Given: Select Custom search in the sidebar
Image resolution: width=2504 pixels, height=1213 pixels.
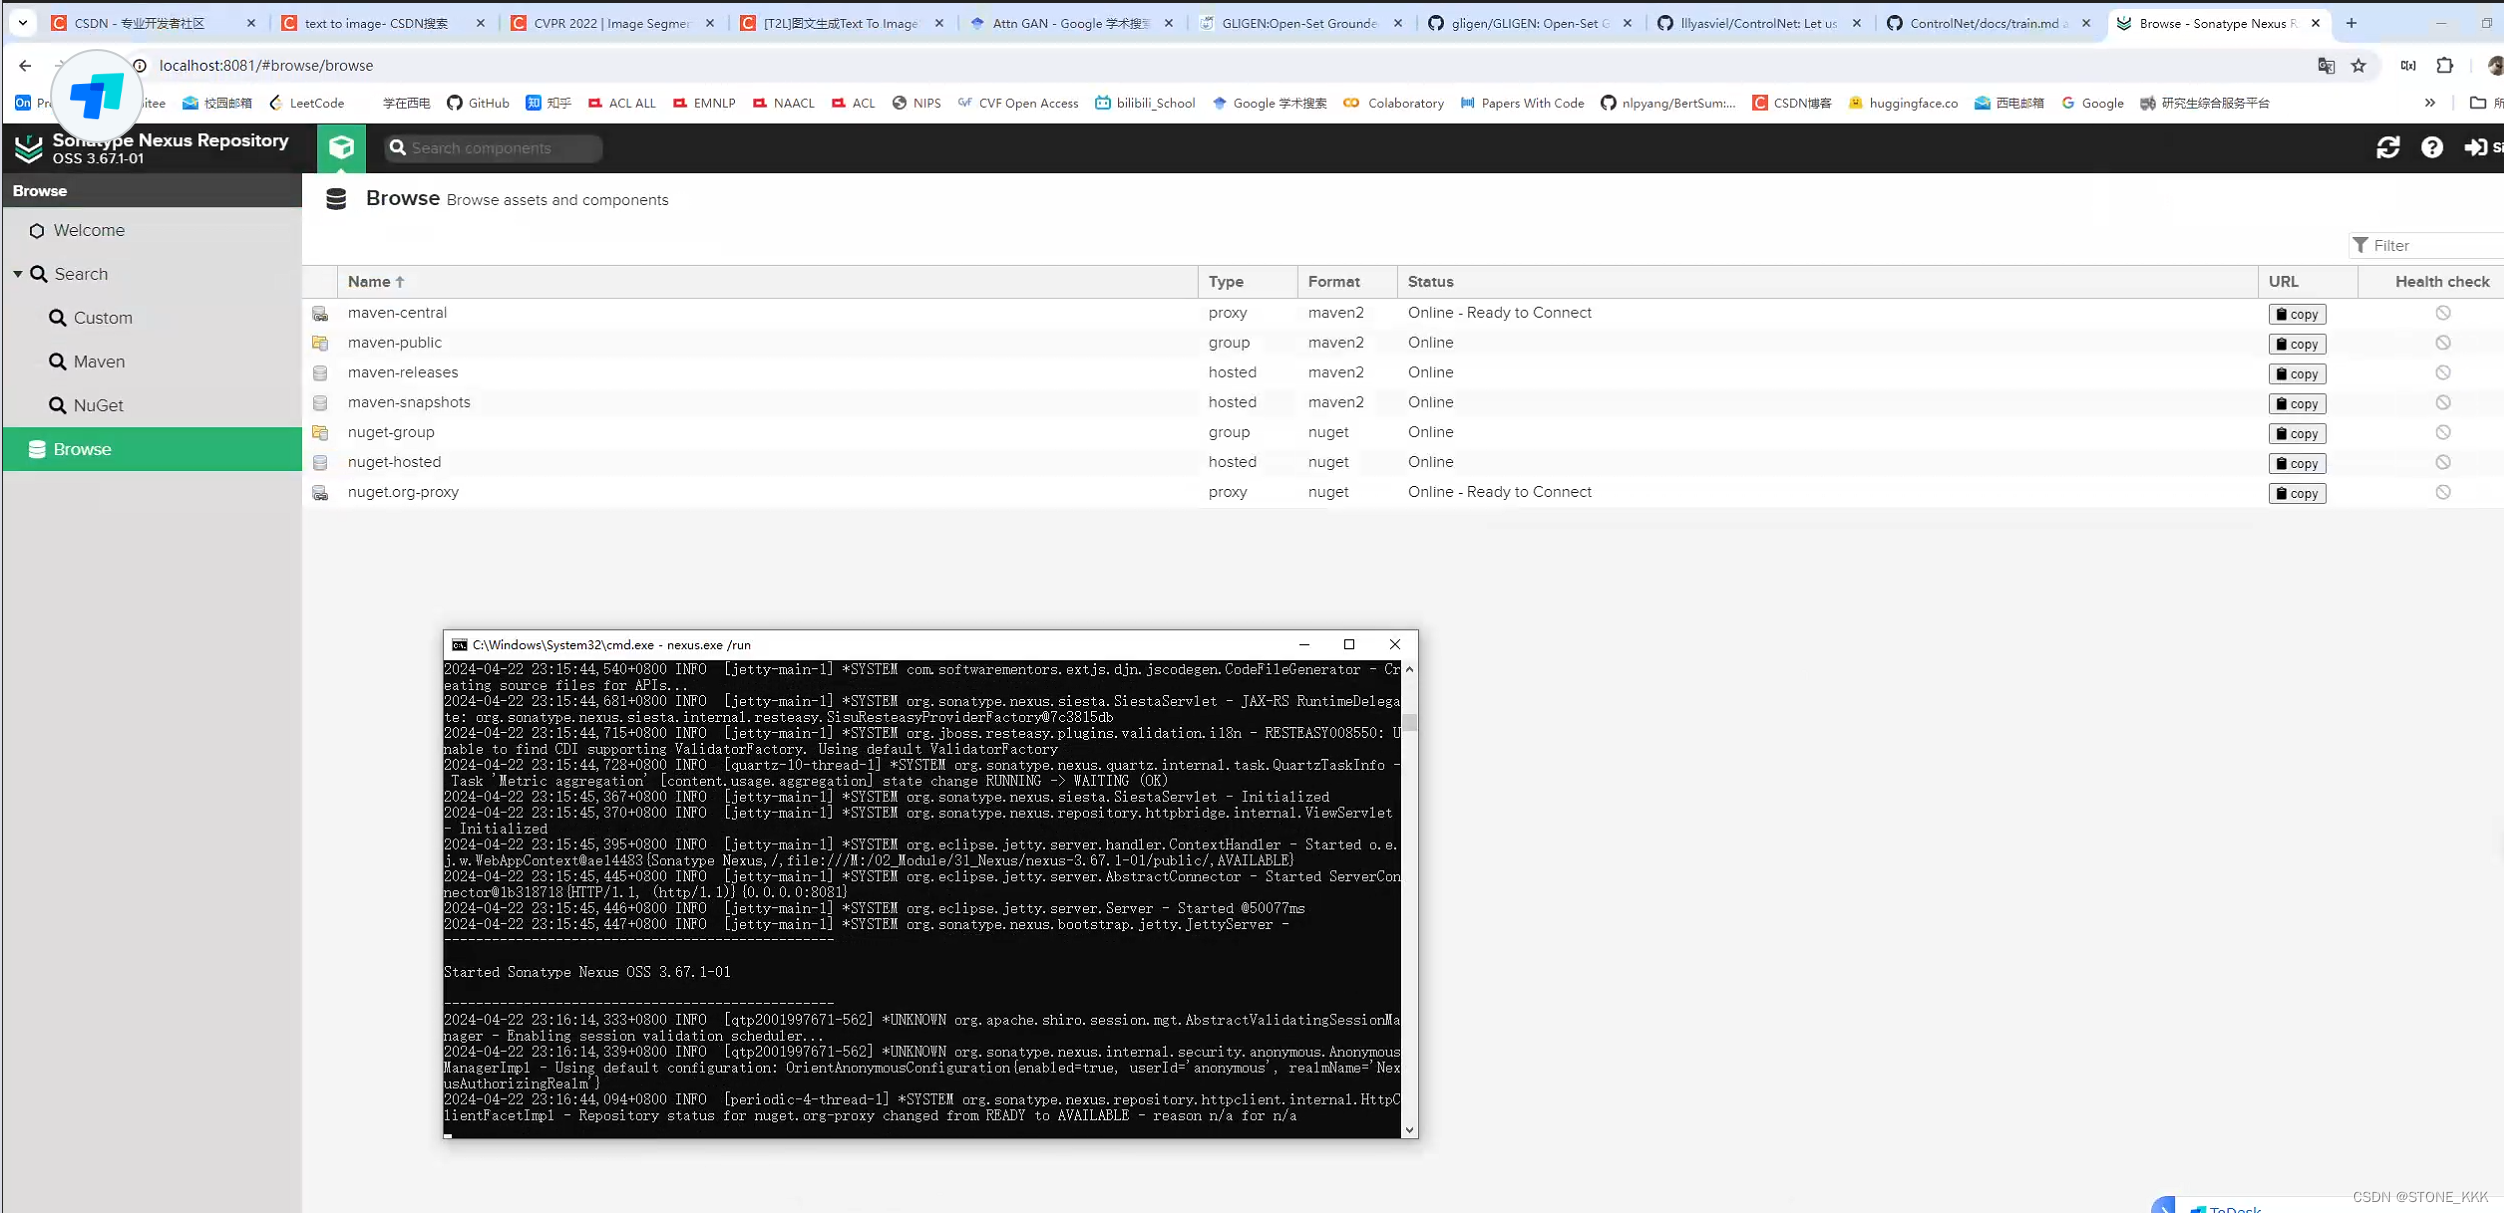Looking at the screenshot, I should [152, 318].
